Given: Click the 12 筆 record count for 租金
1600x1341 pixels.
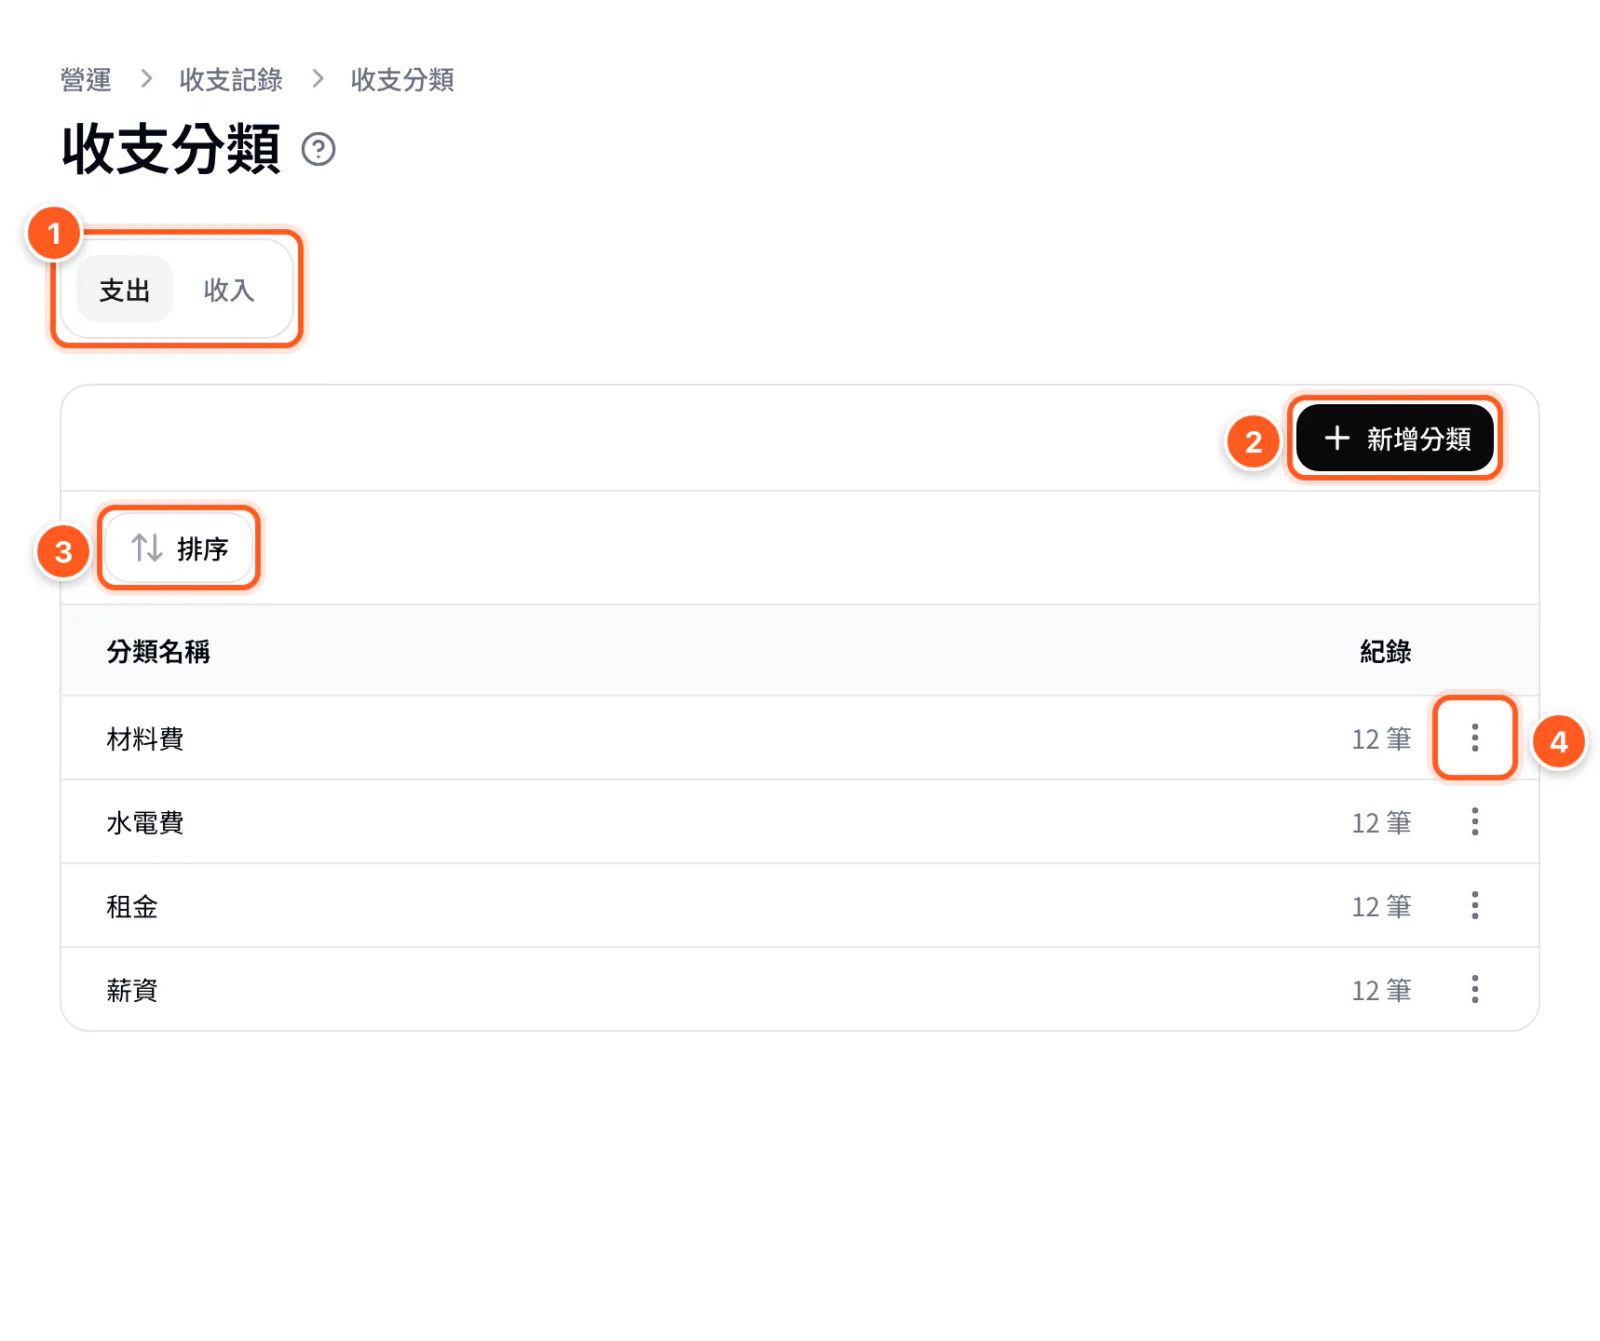Looking at the screenshot, I should click(1381, 907).
